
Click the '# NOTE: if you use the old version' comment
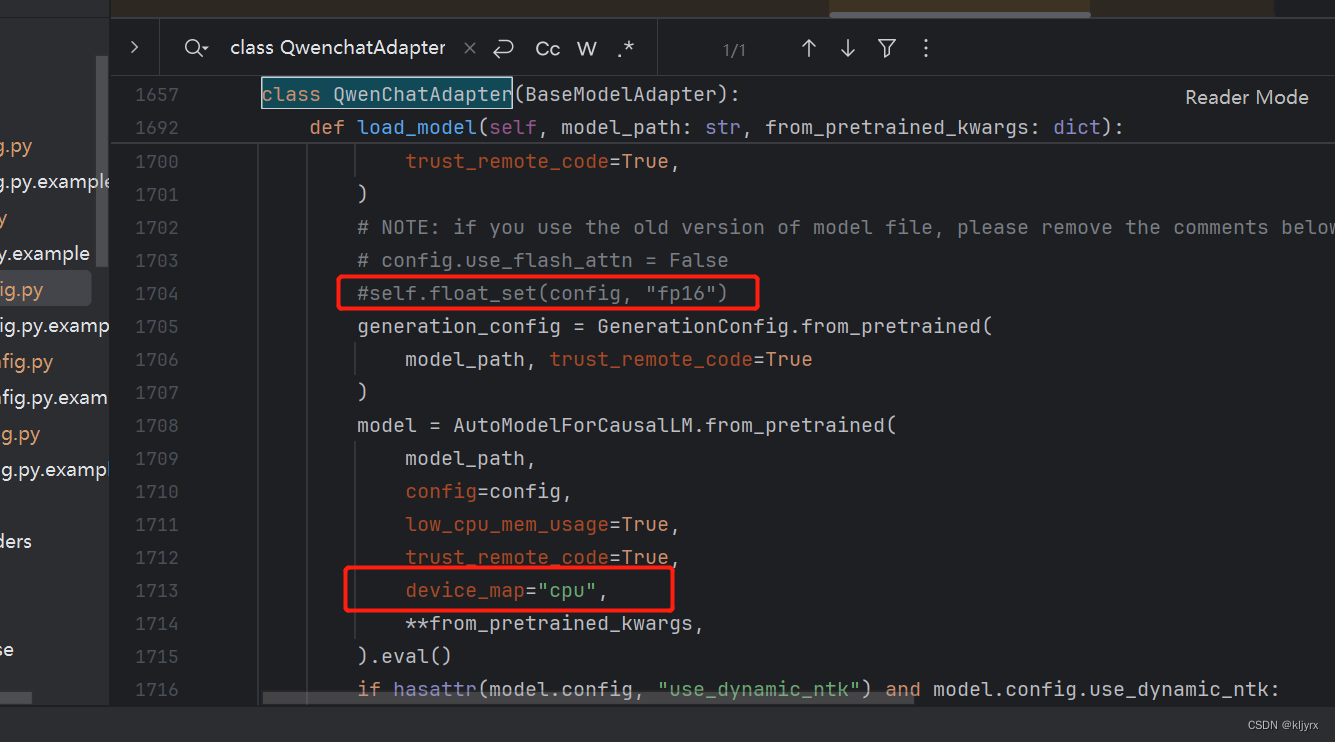(845, 227)
